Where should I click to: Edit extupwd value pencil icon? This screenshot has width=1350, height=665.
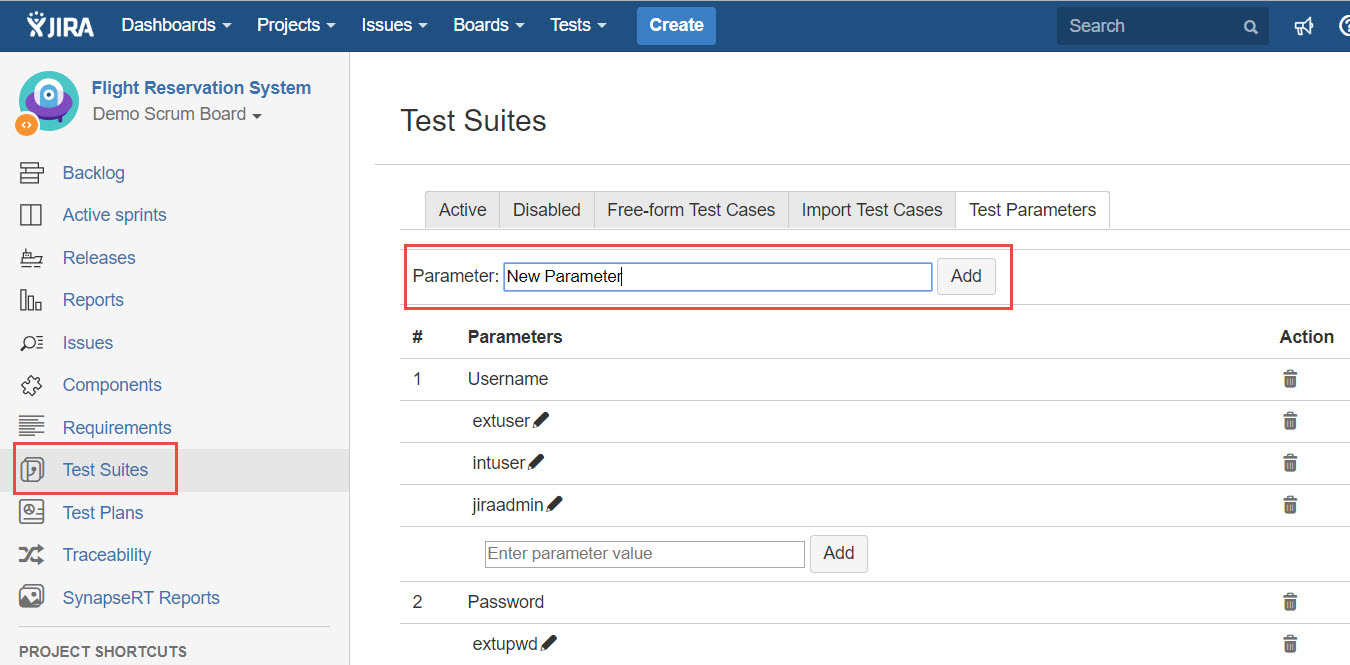point(549,644)
